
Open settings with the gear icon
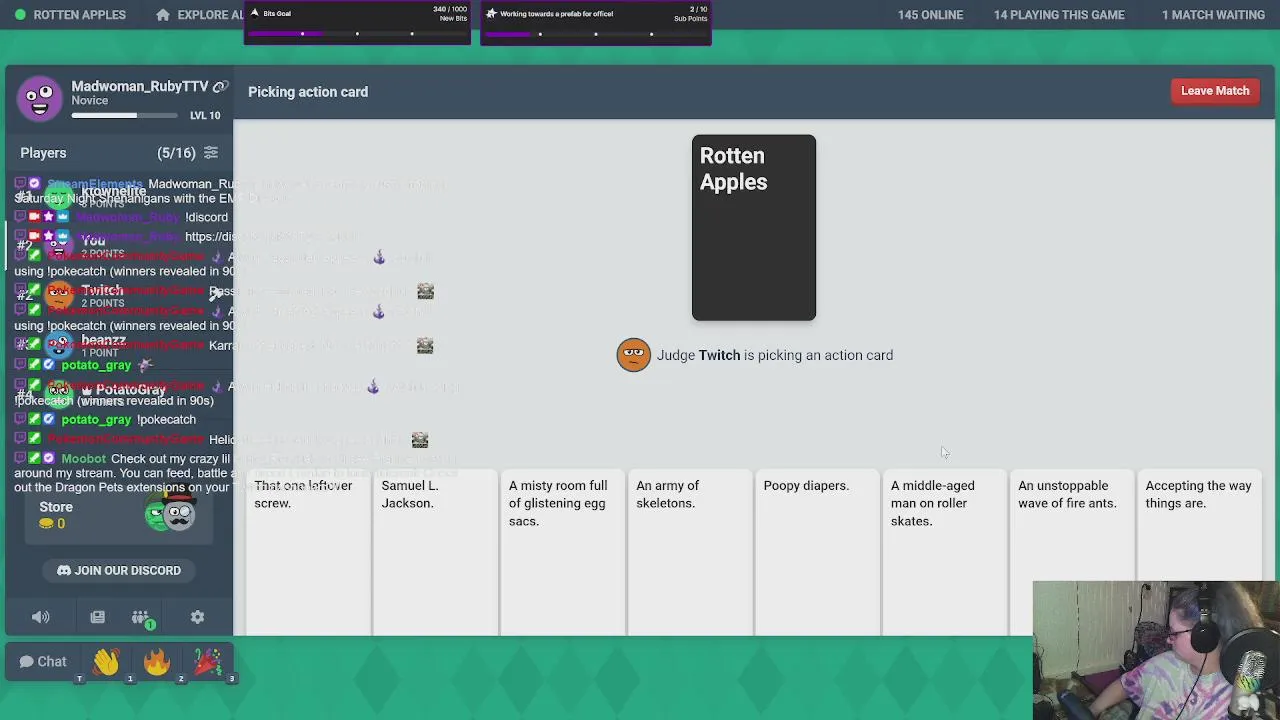coord(197,617)
